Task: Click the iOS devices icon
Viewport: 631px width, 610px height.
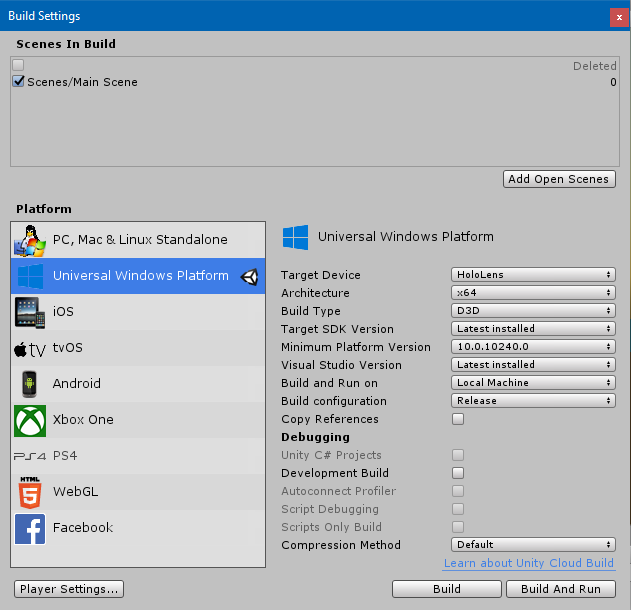Action: coord(30,312)
